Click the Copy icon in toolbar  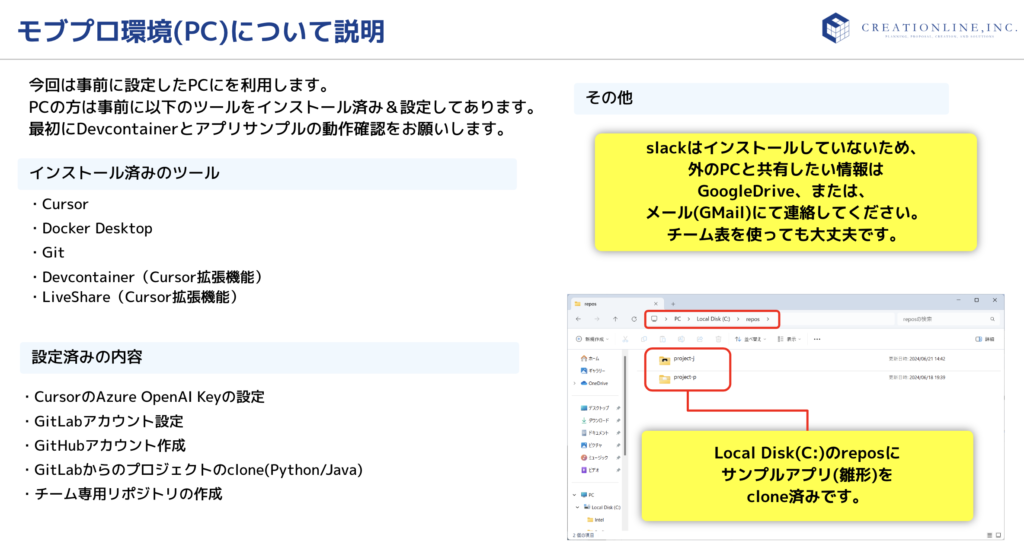coord(644,339)
